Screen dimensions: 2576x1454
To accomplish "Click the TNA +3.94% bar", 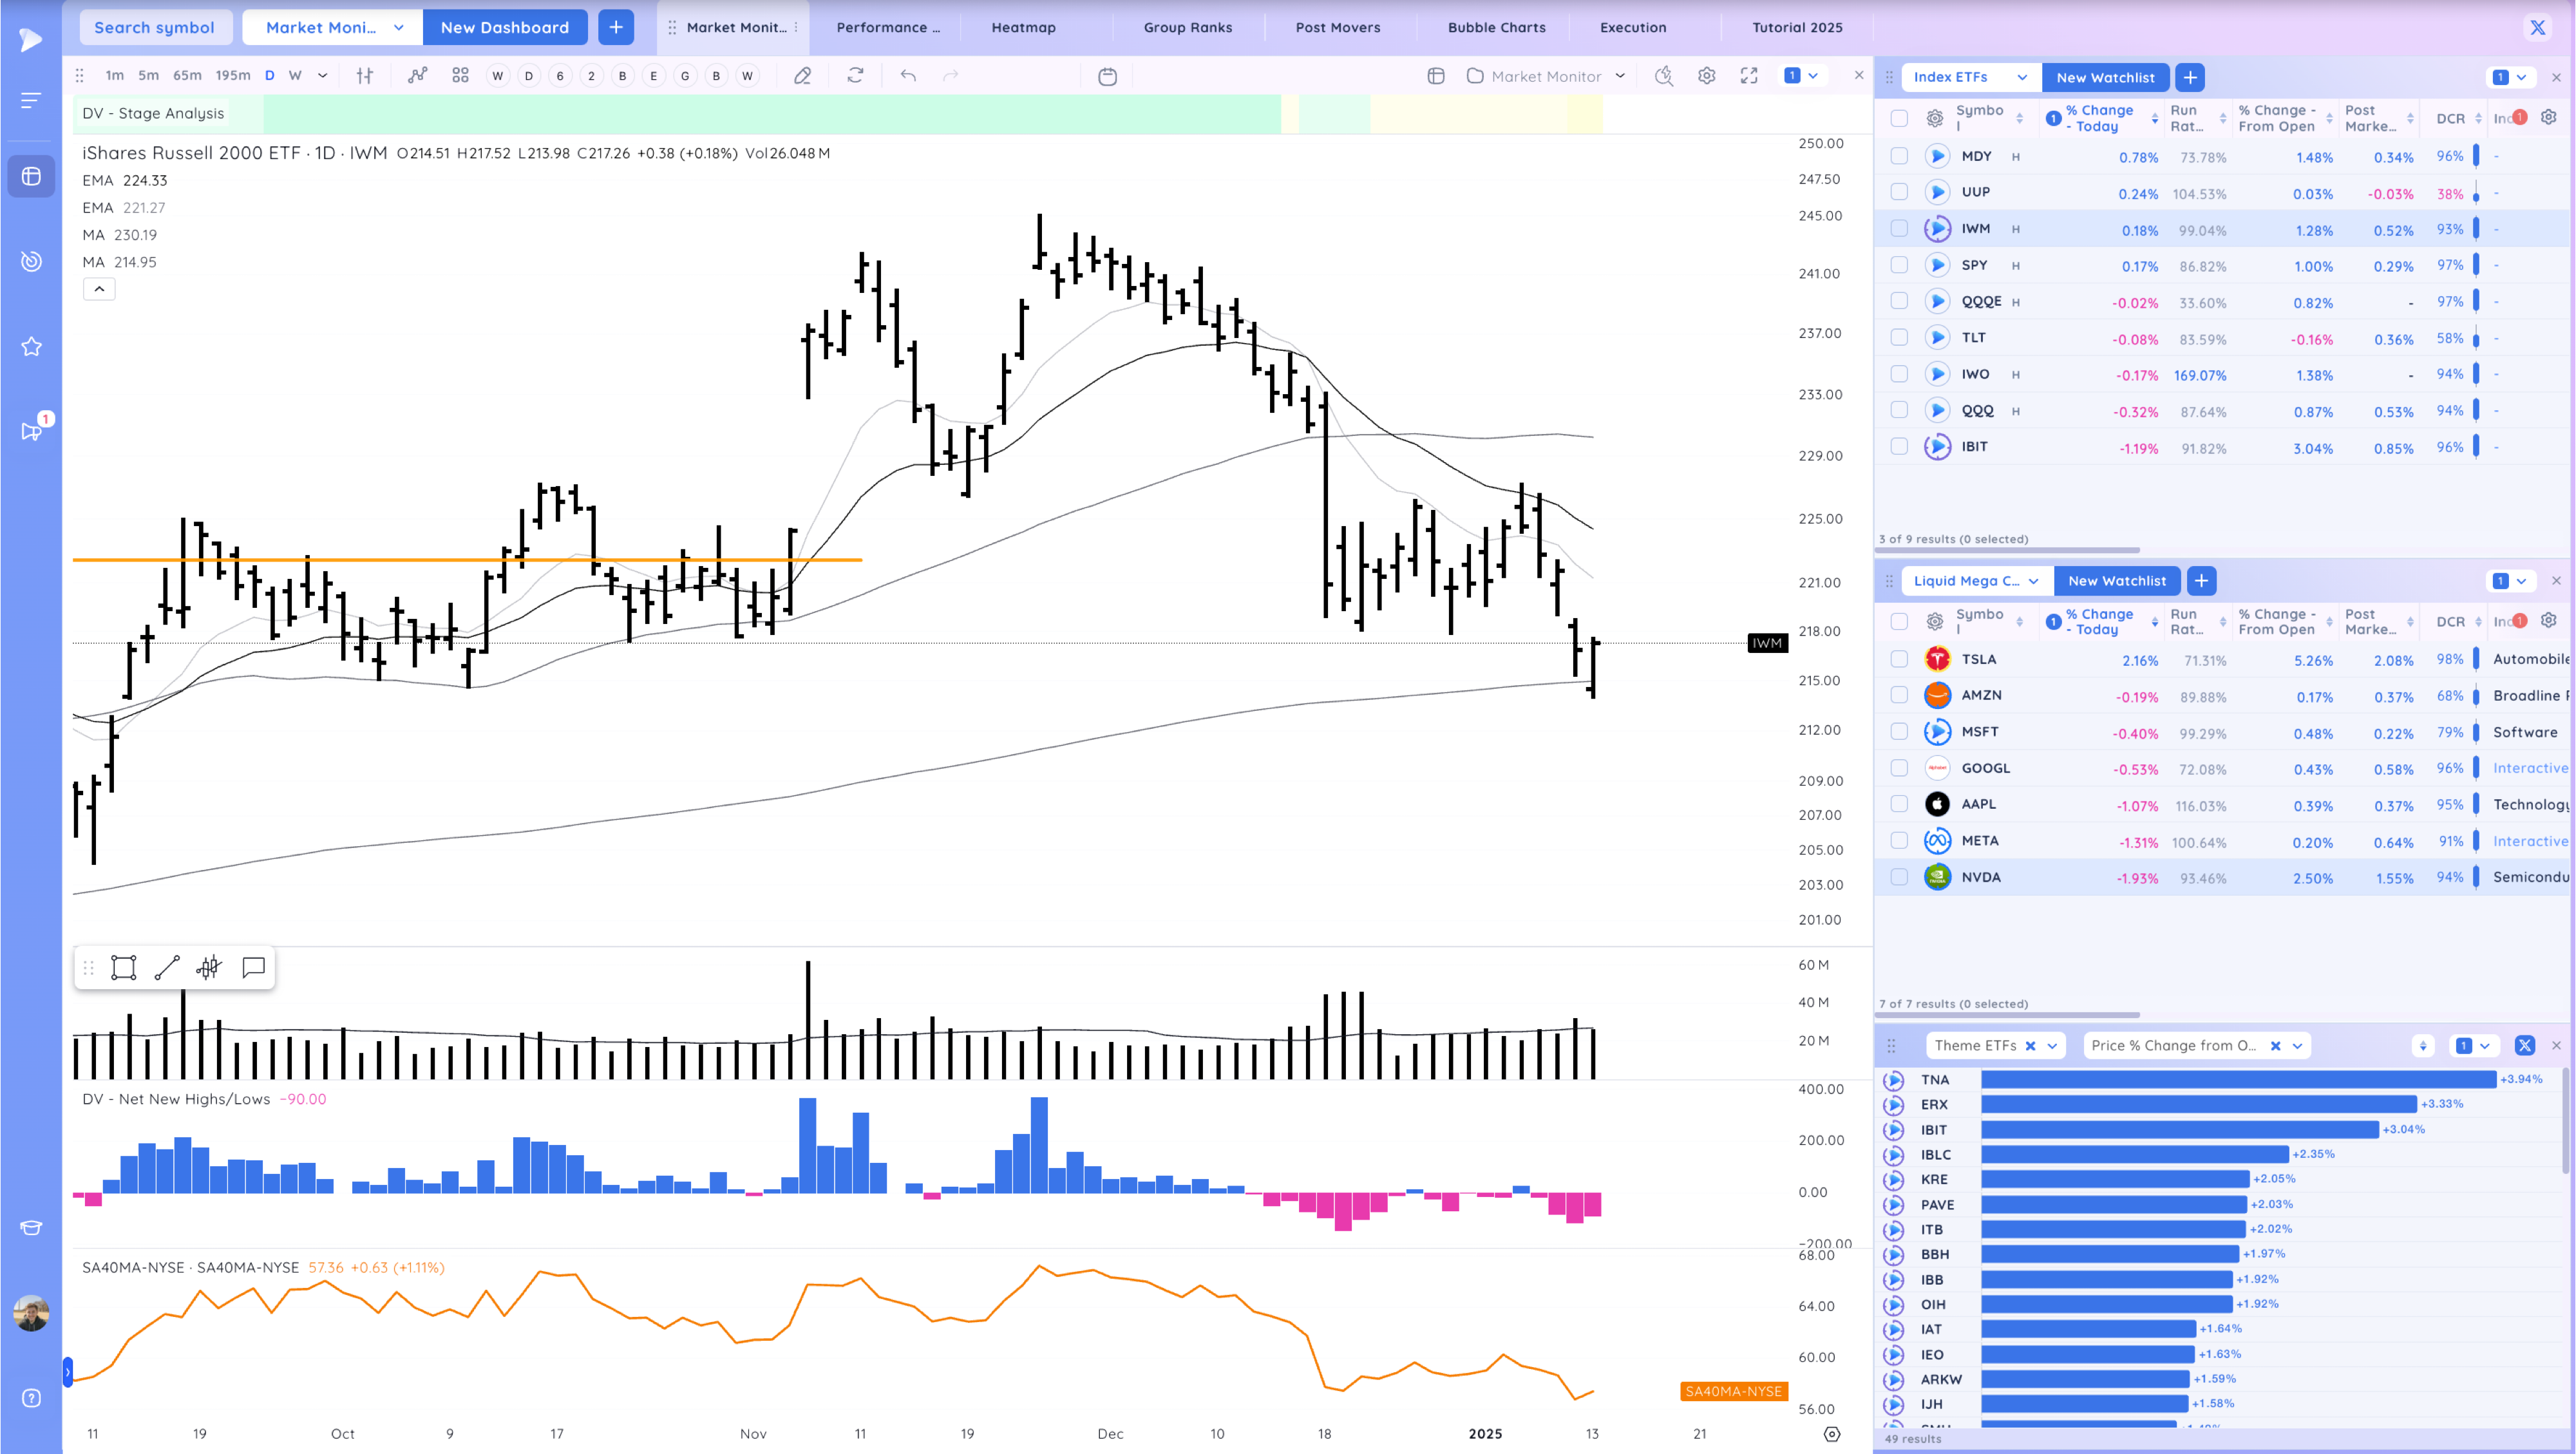I will 2238,1079.
